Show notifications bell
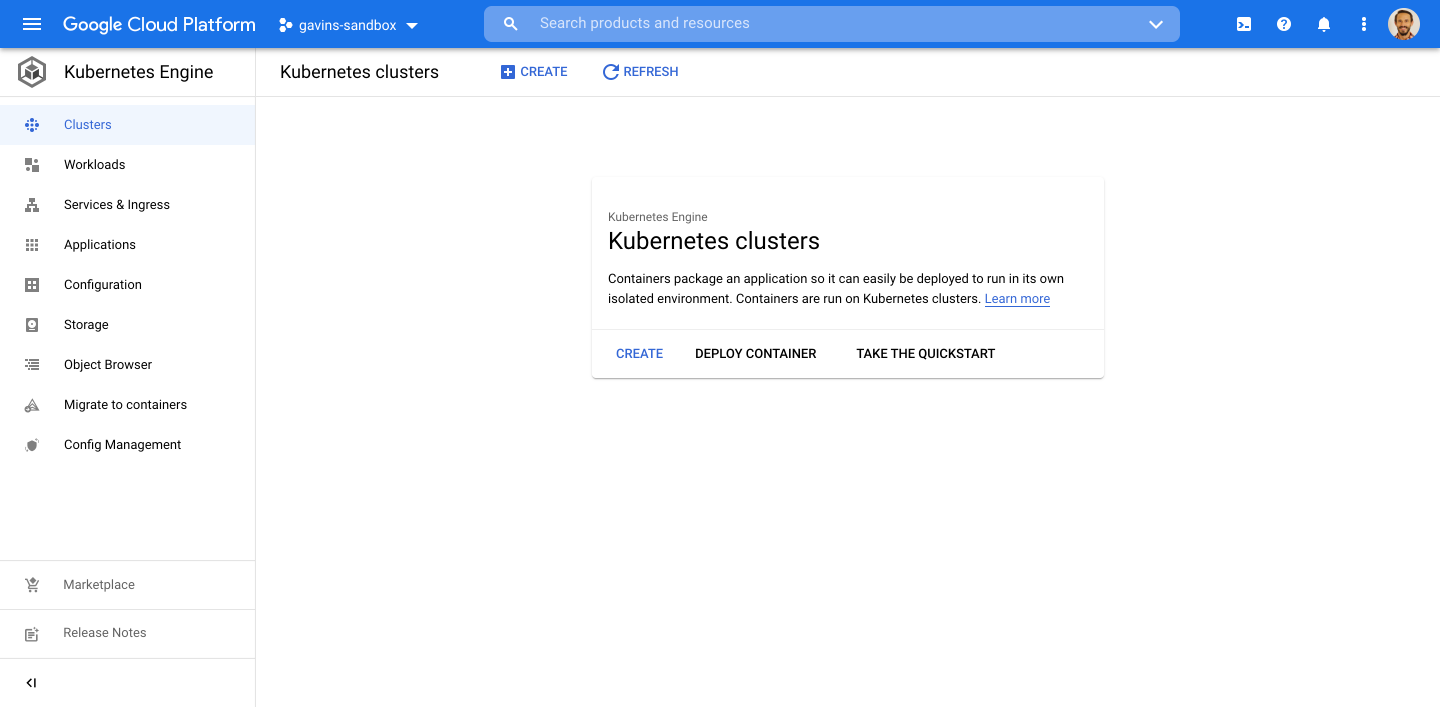The image size is (1440, 707). (1324, 24)
